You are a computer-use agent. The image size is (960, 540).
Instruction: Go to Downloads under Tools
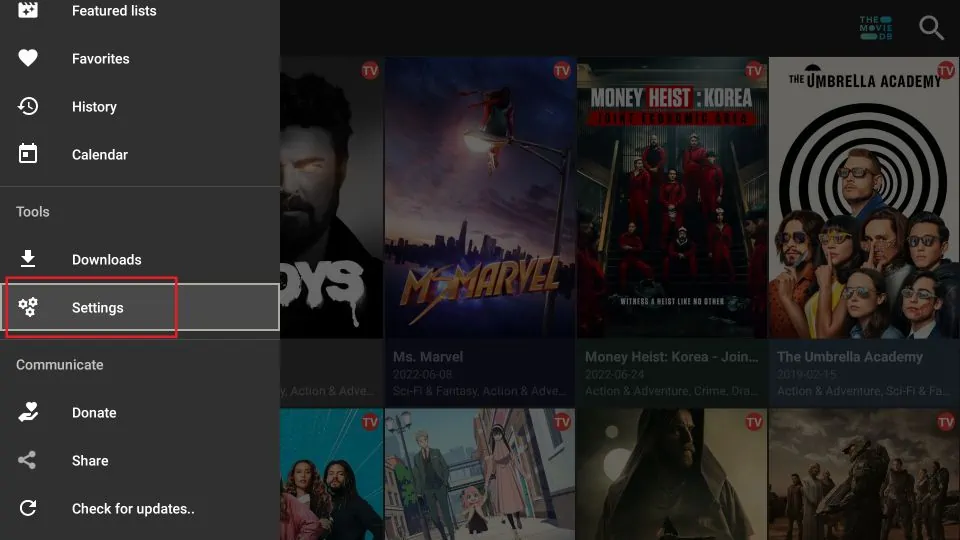point(140,259)
